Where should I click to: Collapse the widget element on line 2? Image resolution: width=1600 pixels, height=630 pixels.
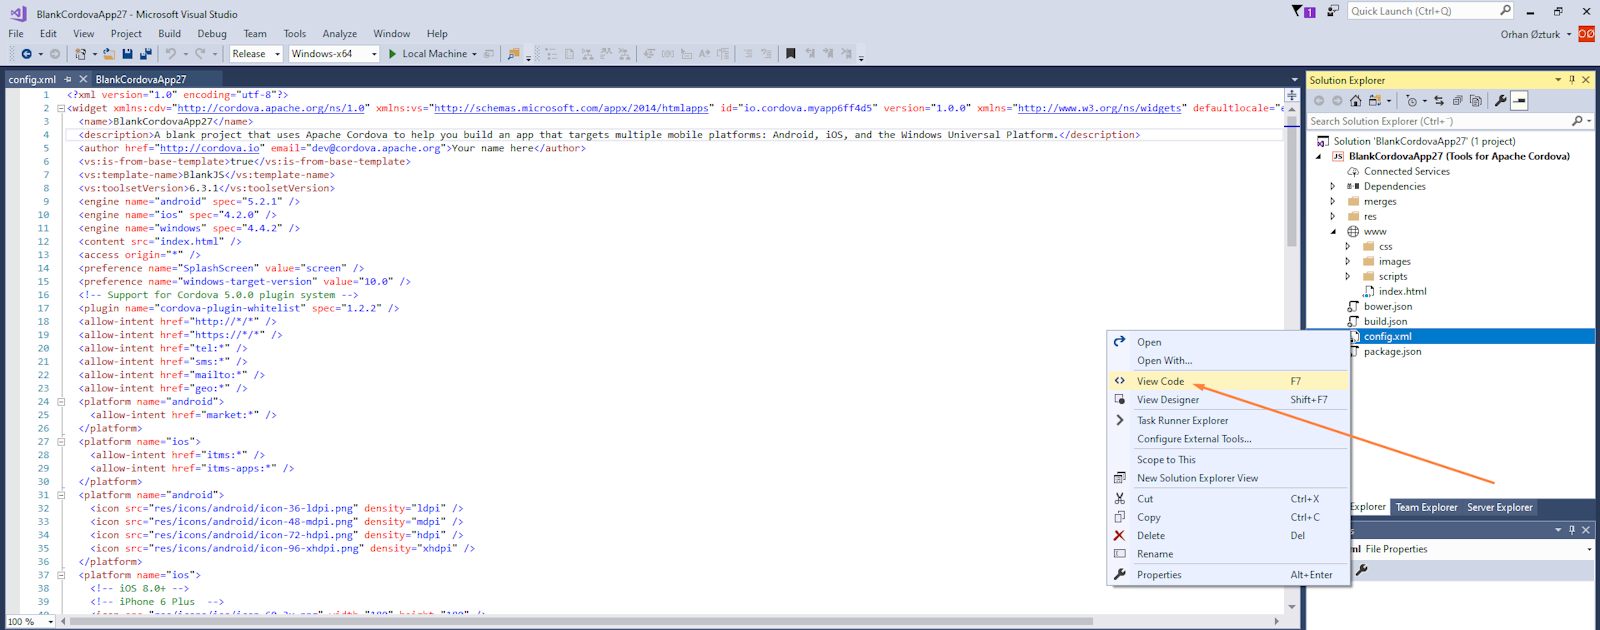61,108
